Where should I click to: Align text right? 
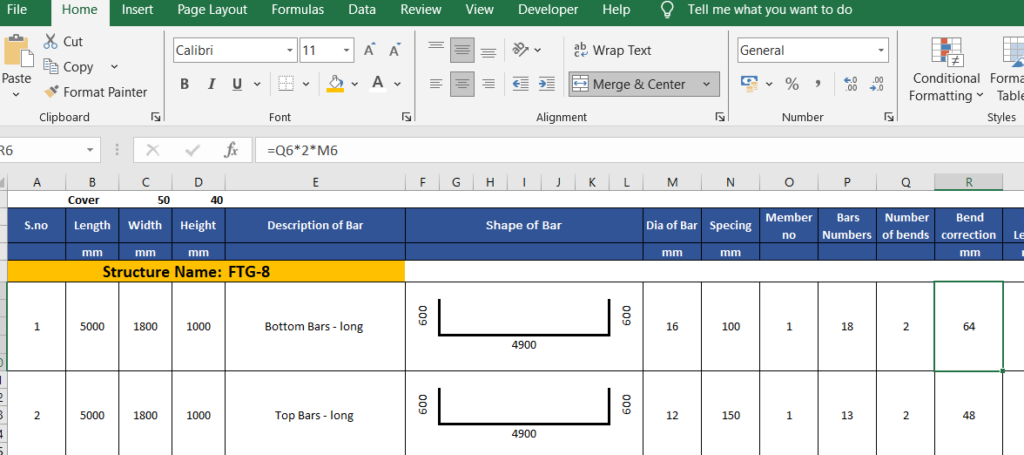[488, 84]
